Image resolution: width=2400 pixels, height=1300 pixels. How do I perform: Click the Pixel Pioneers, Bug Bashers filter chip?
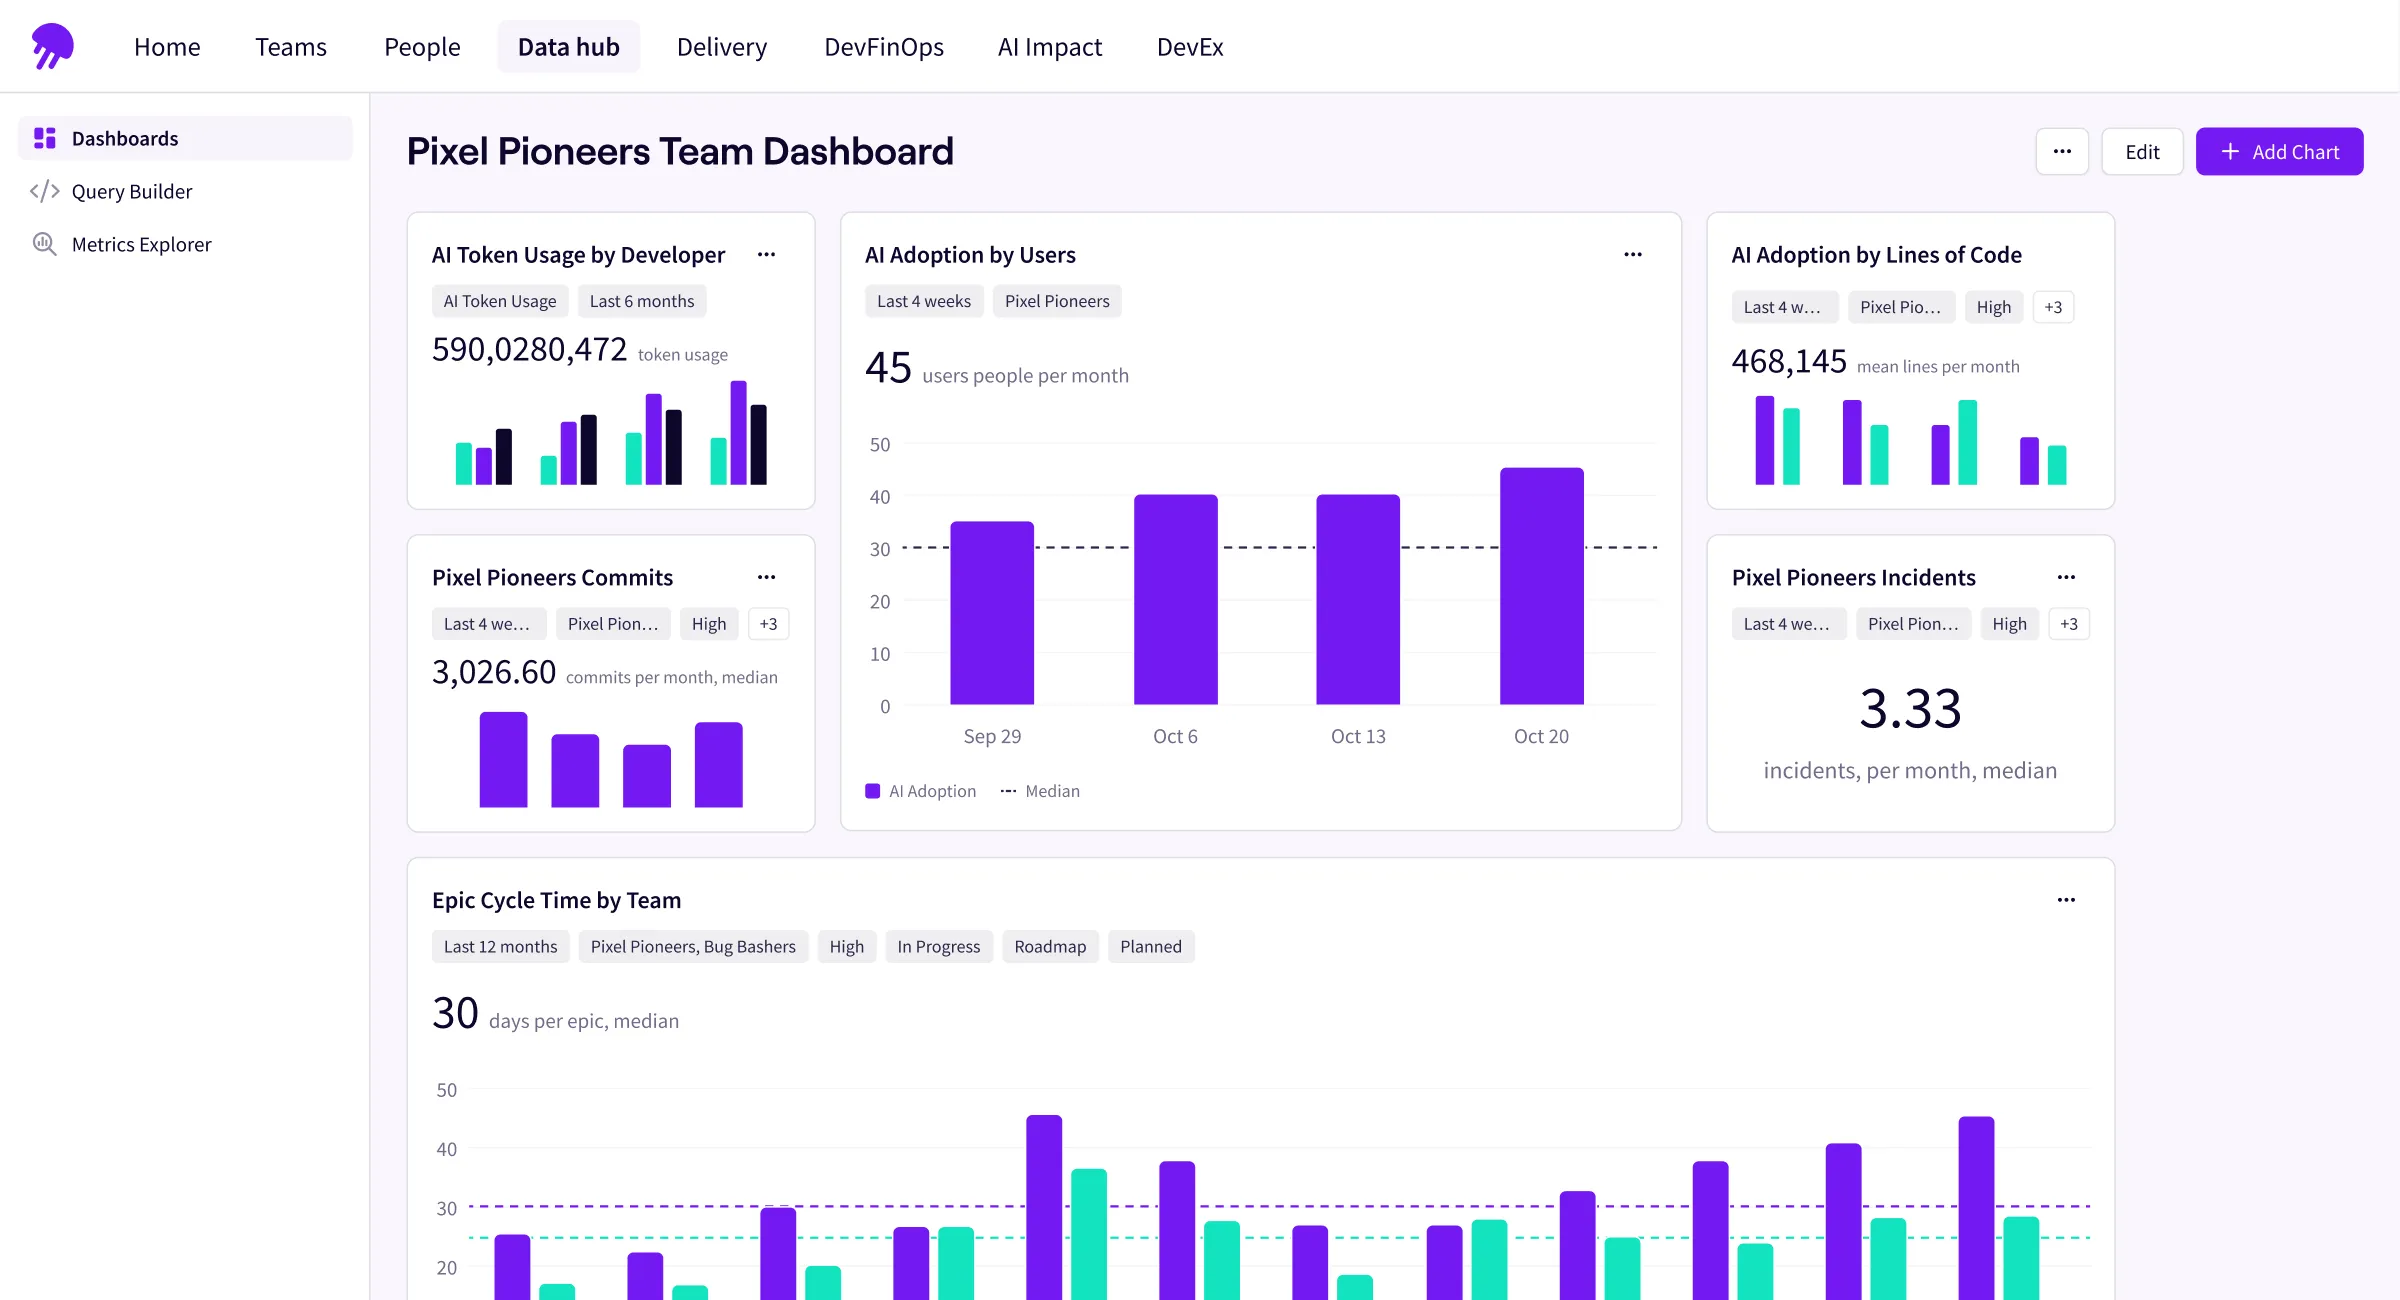pos(693,947)
